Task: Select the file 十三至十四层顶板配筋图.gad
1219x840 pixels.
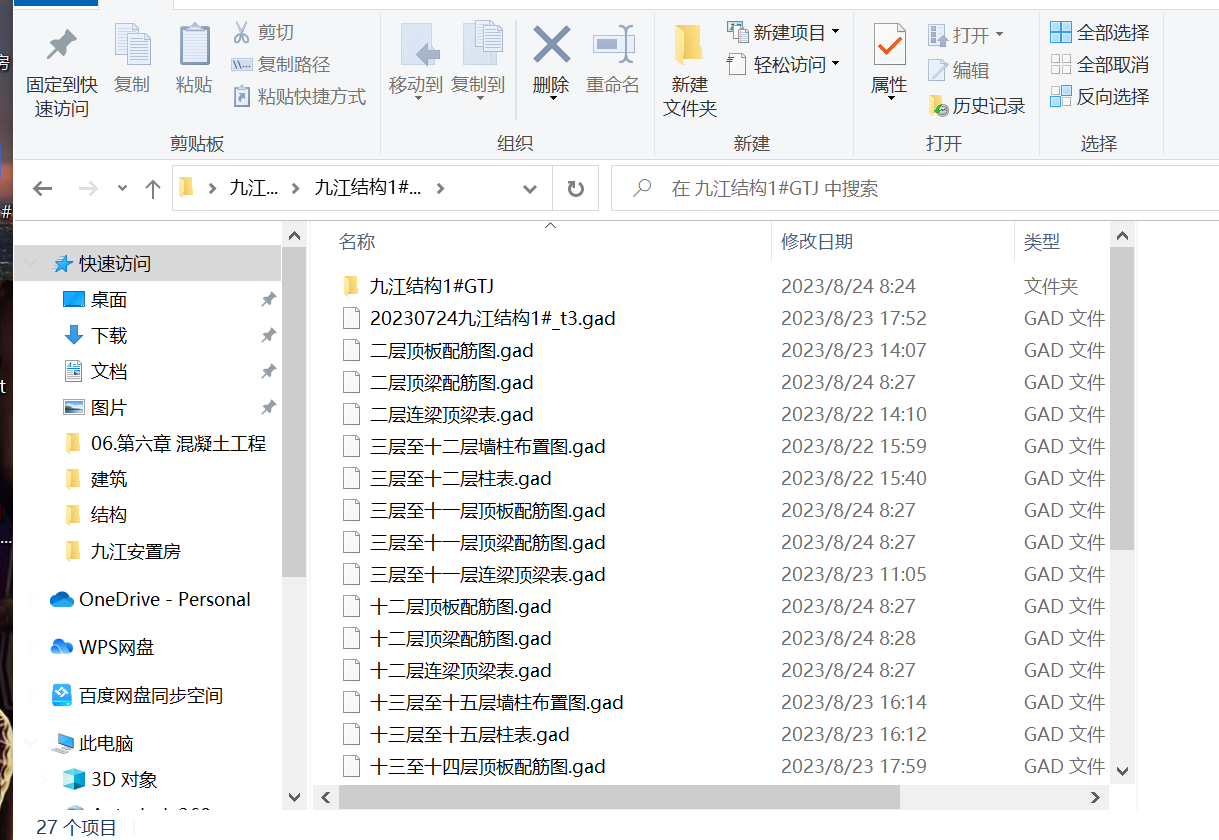Action: tap(722, 766)
